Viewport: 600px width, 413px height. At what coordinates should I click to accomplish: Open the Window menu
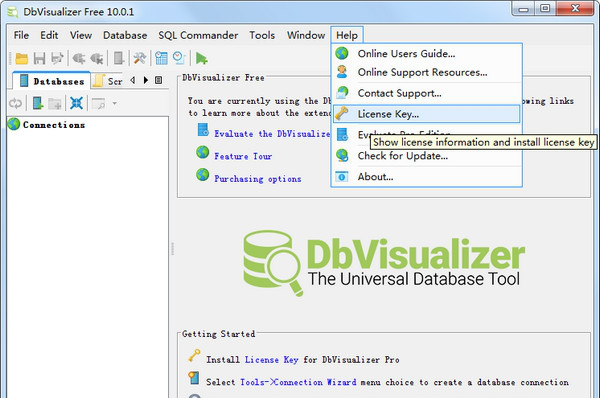pyautogui.click(x=306, y=35)
